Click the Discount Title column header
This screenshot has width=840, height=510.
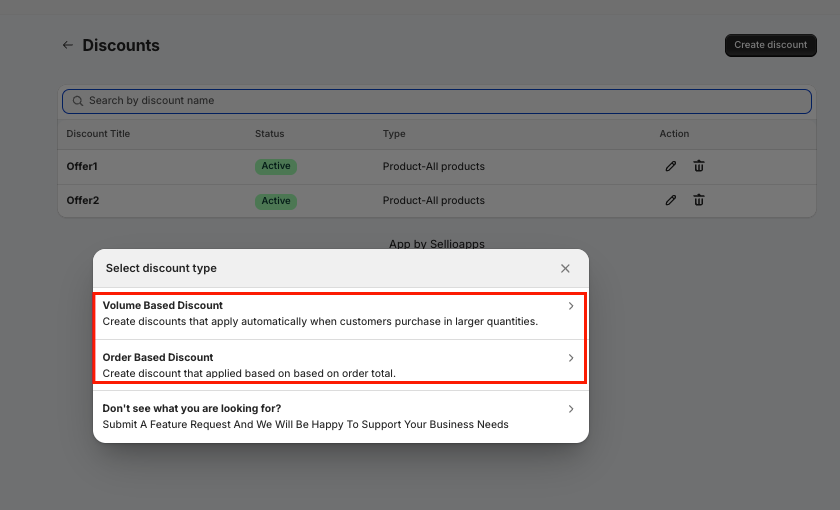pyautogui.click(x=98, y=134)
